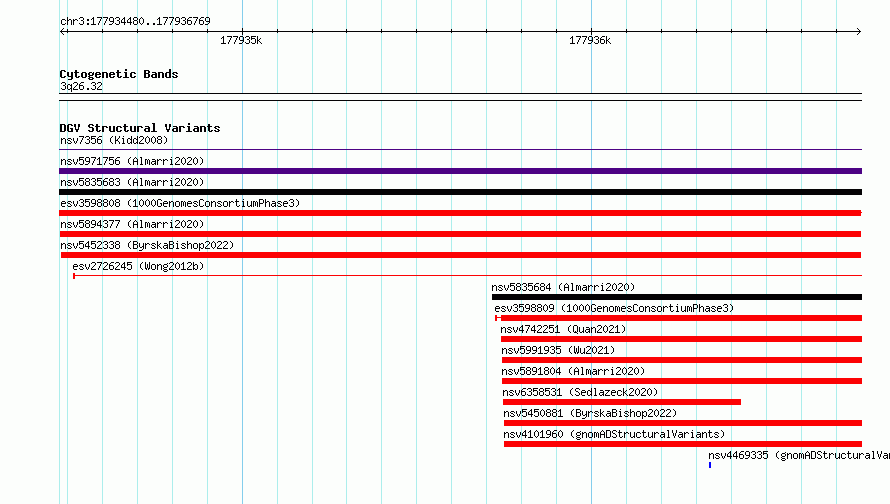This screenshot has width=890, height=504.
Task: Click the left arrow of the ruler
Action: (63, 32)
